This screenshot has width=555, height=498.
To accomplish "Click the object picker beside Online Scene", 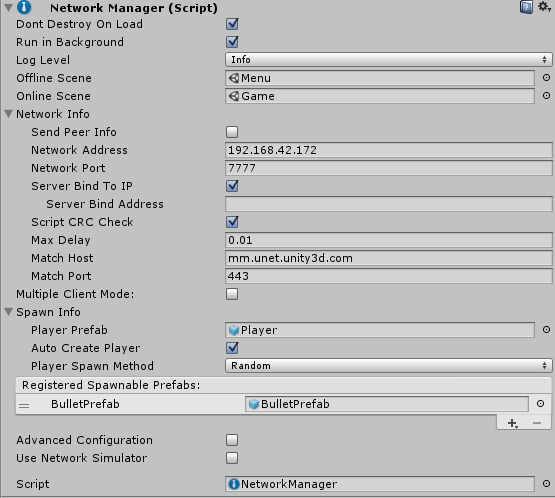I will [x=546, y=96].
